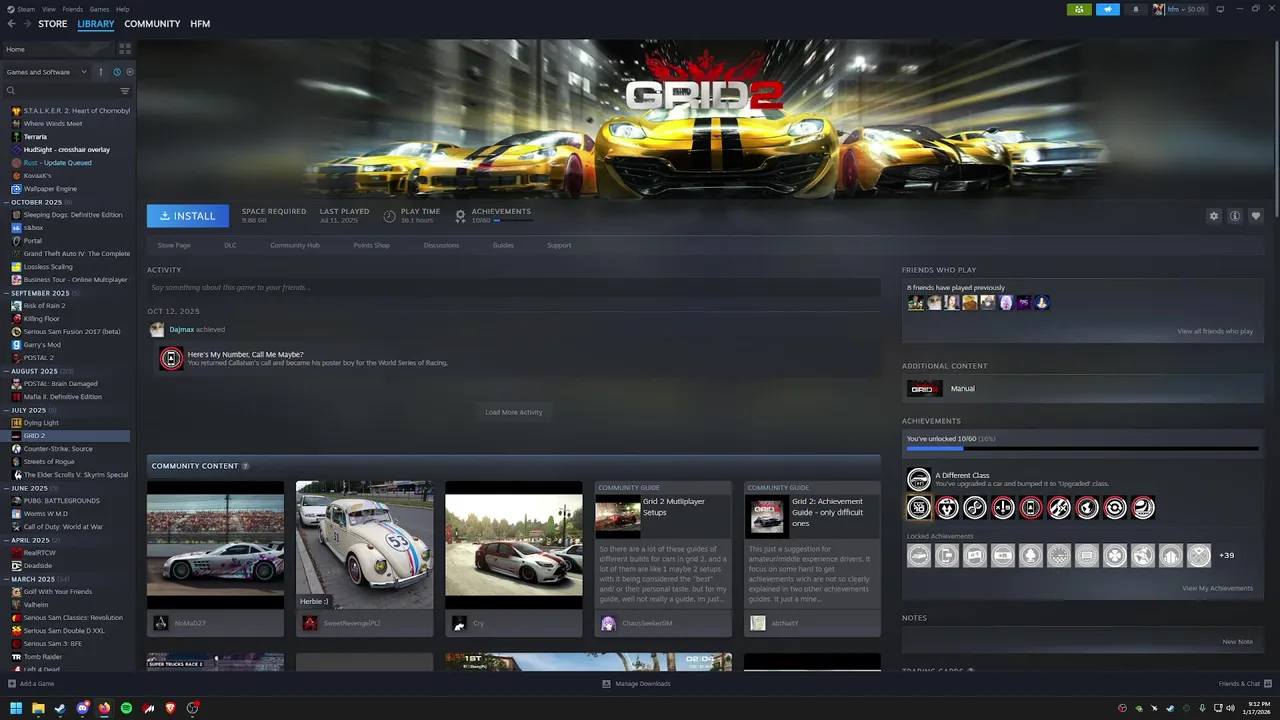The image size is (1280, 720).
Task: Click the achievements unlocked progress bar
Action: pyautogui.click(x=1082, y=449)
